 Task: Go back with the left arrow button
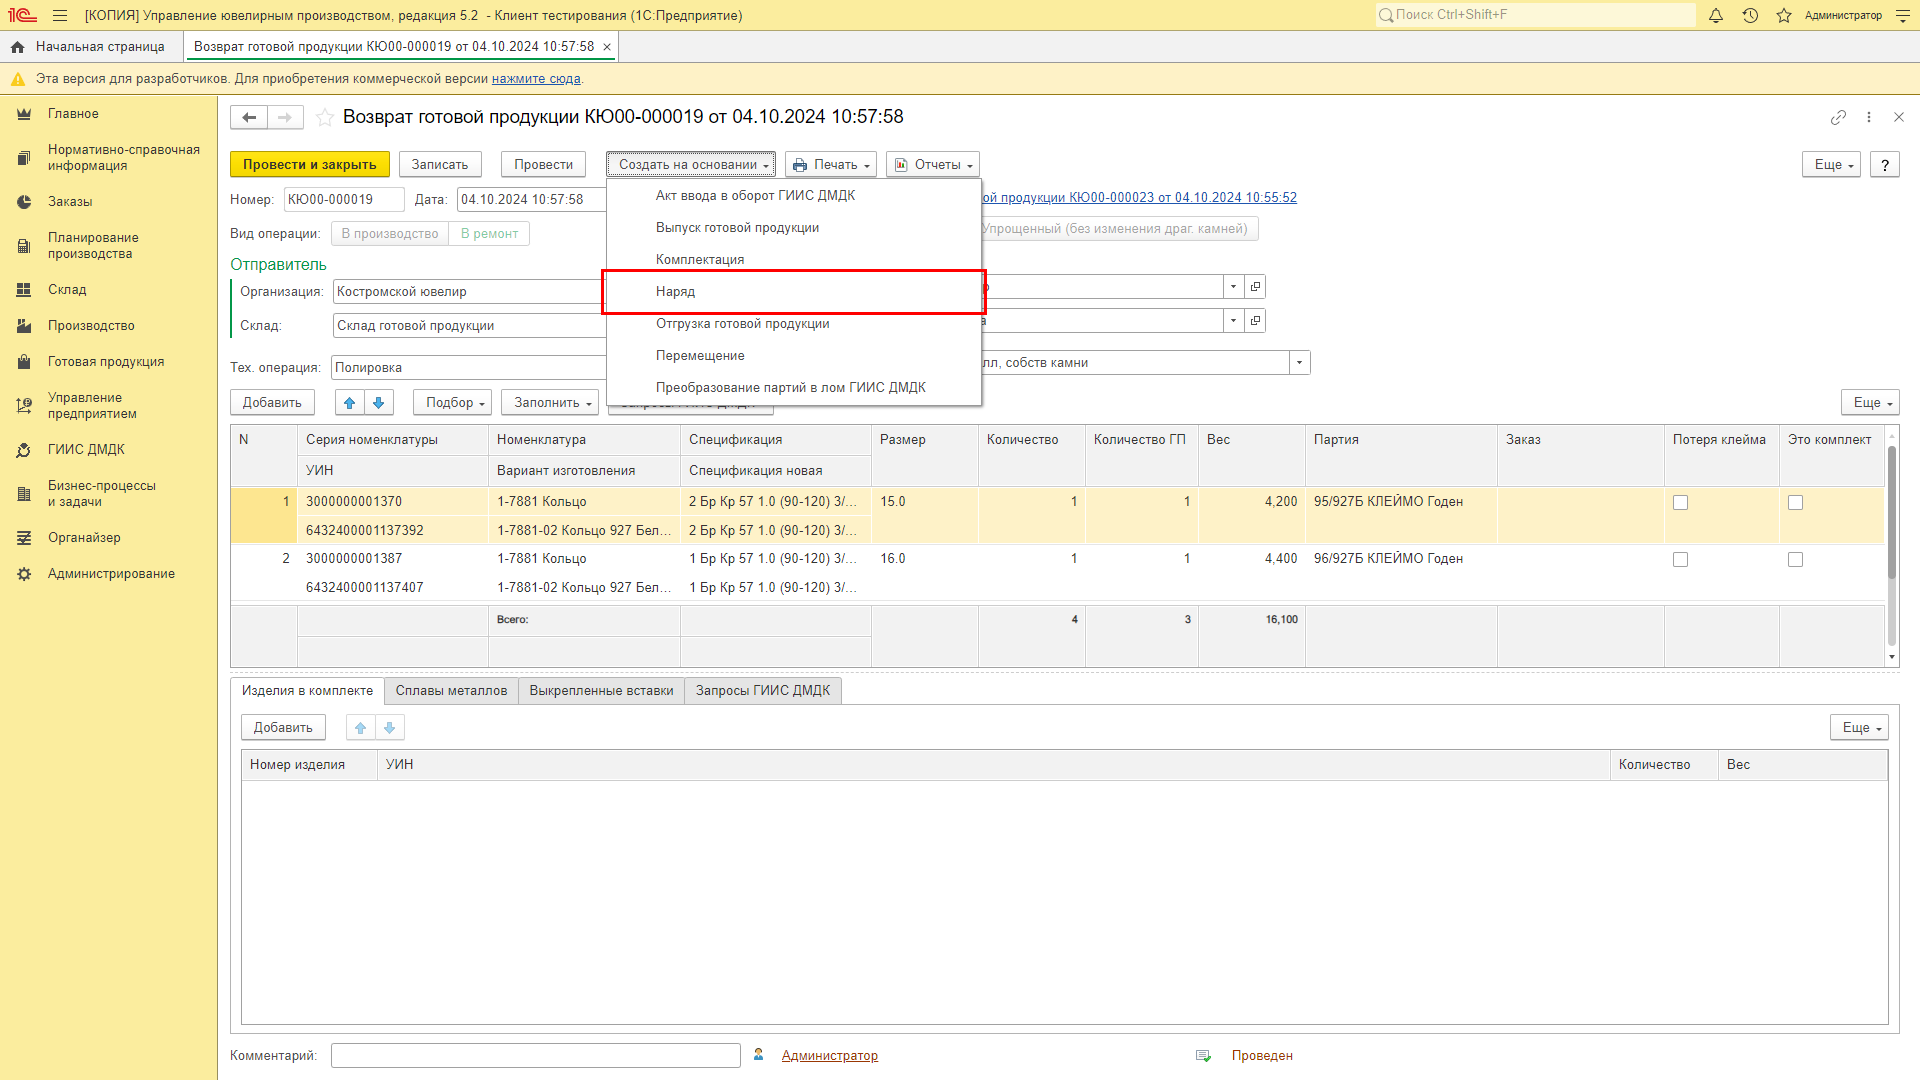point(249,117)
